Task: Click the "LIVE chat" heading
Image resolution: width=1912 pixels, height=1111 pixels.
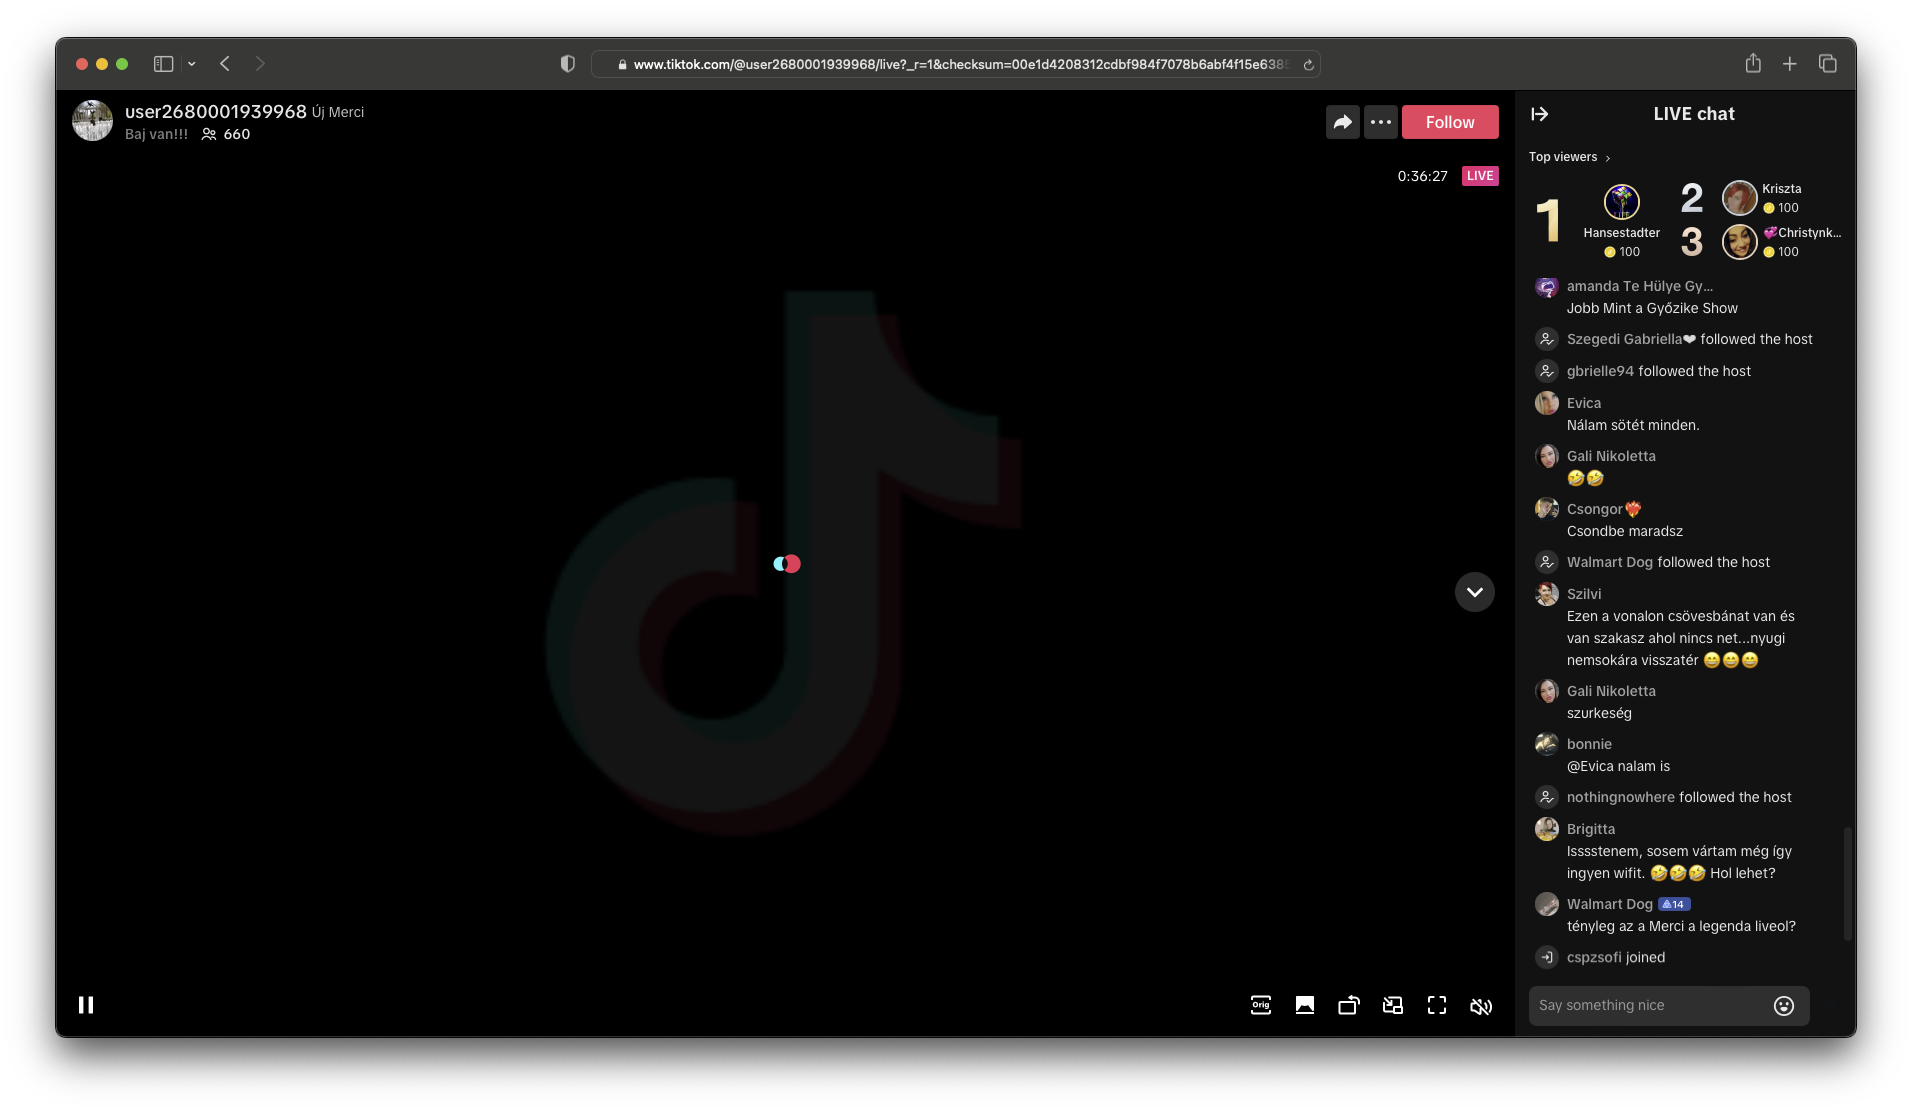Action: [1694, 114]
